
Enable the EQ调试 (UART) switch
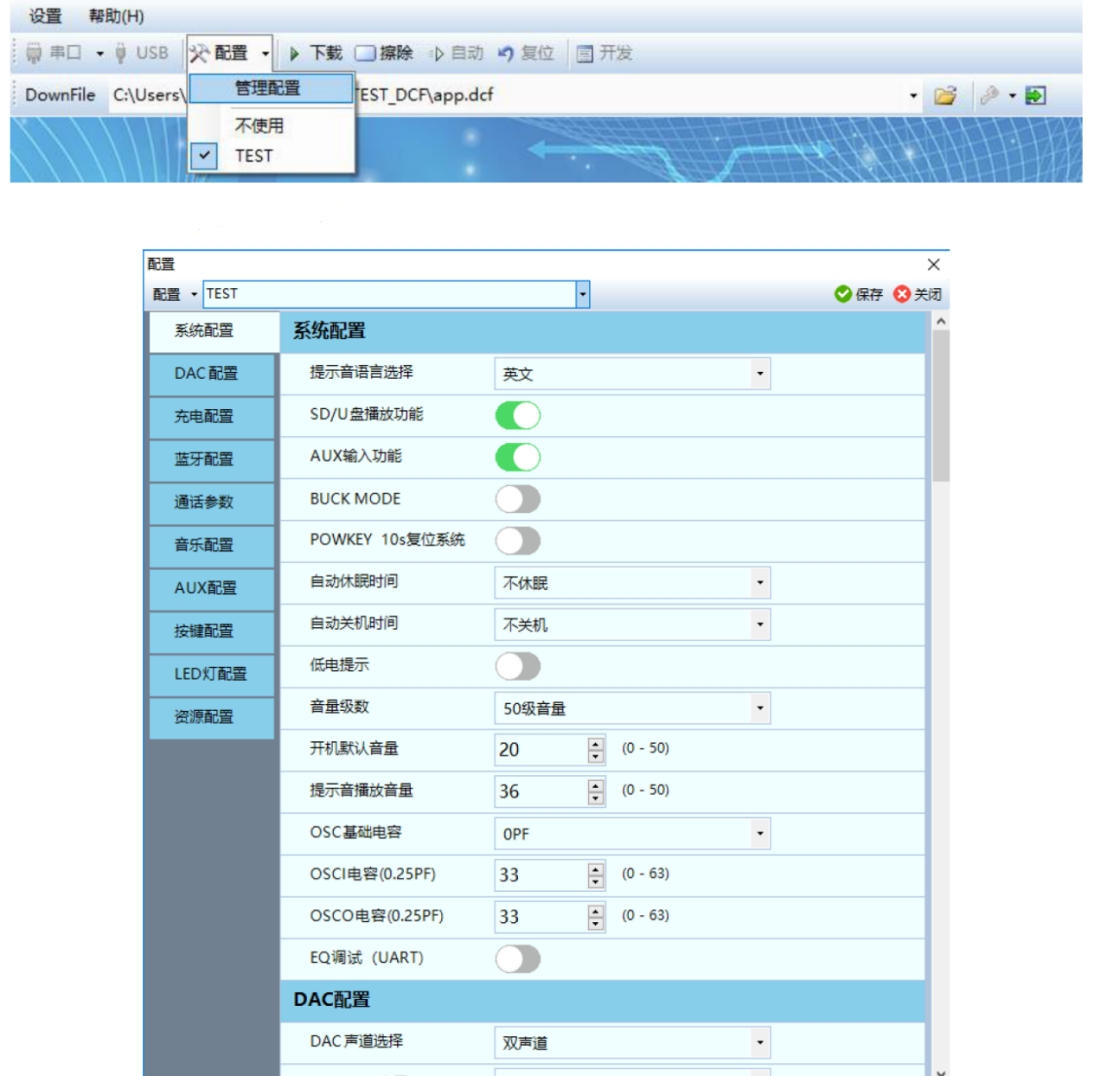[x=518, y=959]
